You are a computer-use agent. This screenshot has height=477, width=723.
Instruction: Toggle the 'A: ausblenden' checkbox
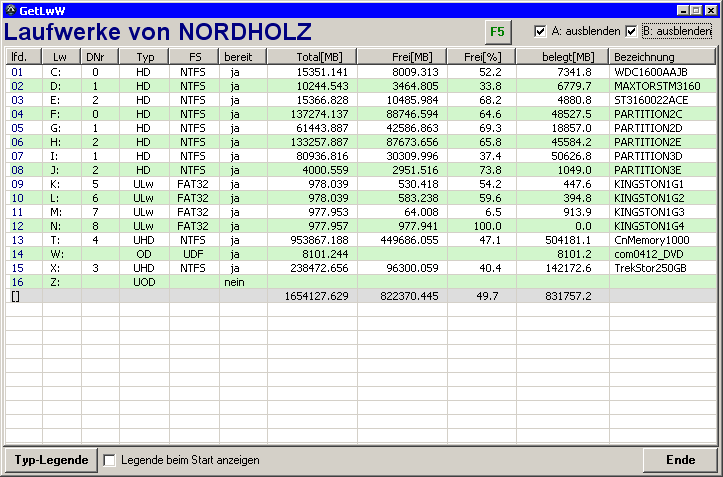click(541, 31)
